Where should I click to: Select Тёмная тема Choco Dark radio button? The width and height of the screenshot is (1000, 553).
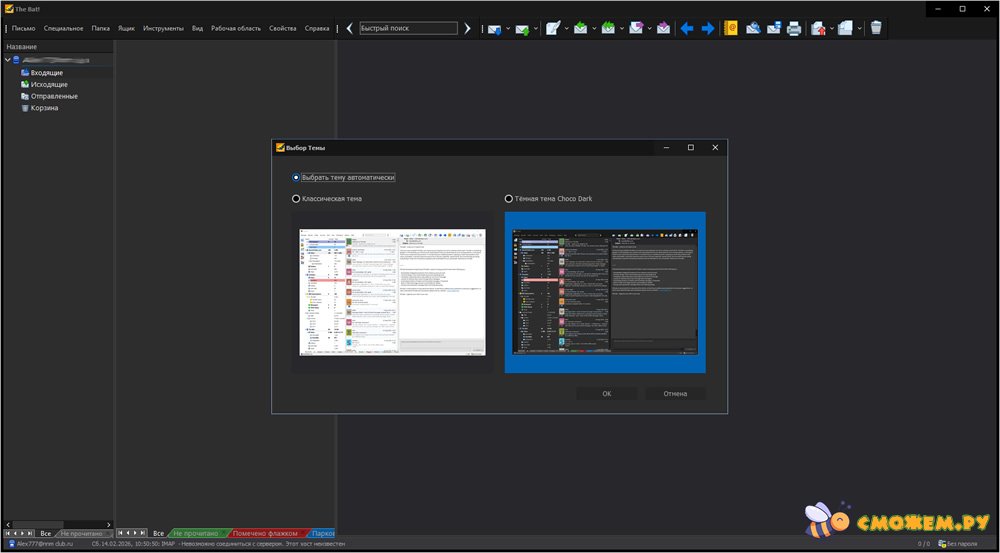(509, 199)
